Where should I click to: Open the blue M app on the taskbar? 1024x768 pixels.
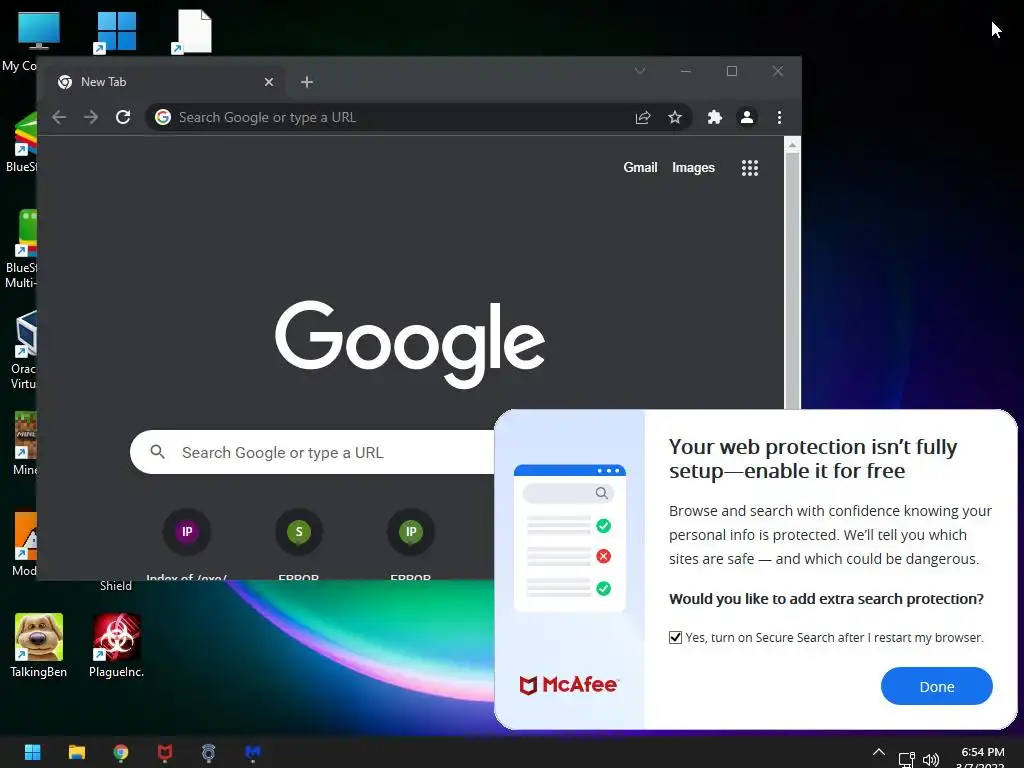pos(253,752)
